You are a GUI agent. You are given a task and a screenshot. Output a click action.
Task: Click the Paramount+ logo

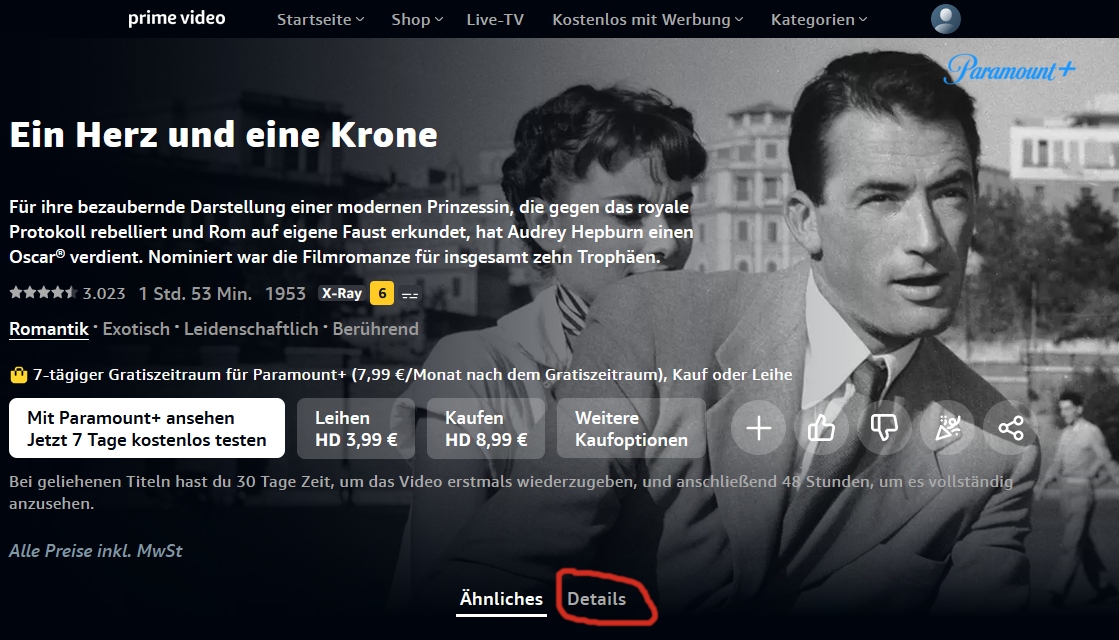coord(1010,70)
